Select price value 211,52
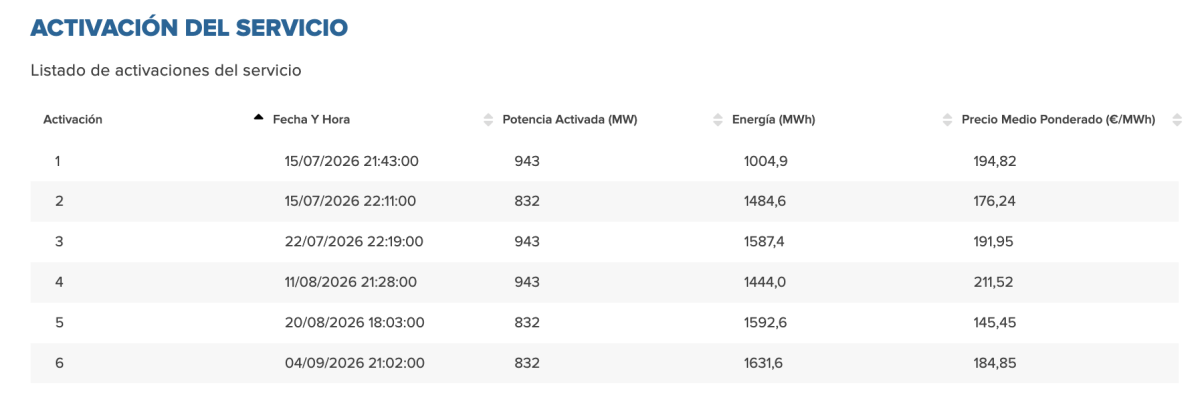 (x=993, y=282)
